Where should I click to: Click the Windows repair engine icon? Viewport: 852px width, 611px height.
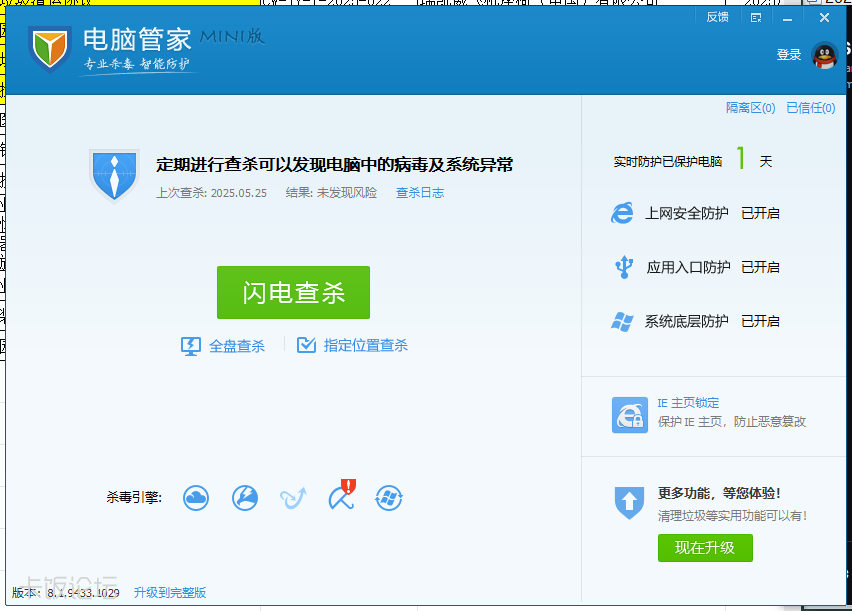coord(389,498)
